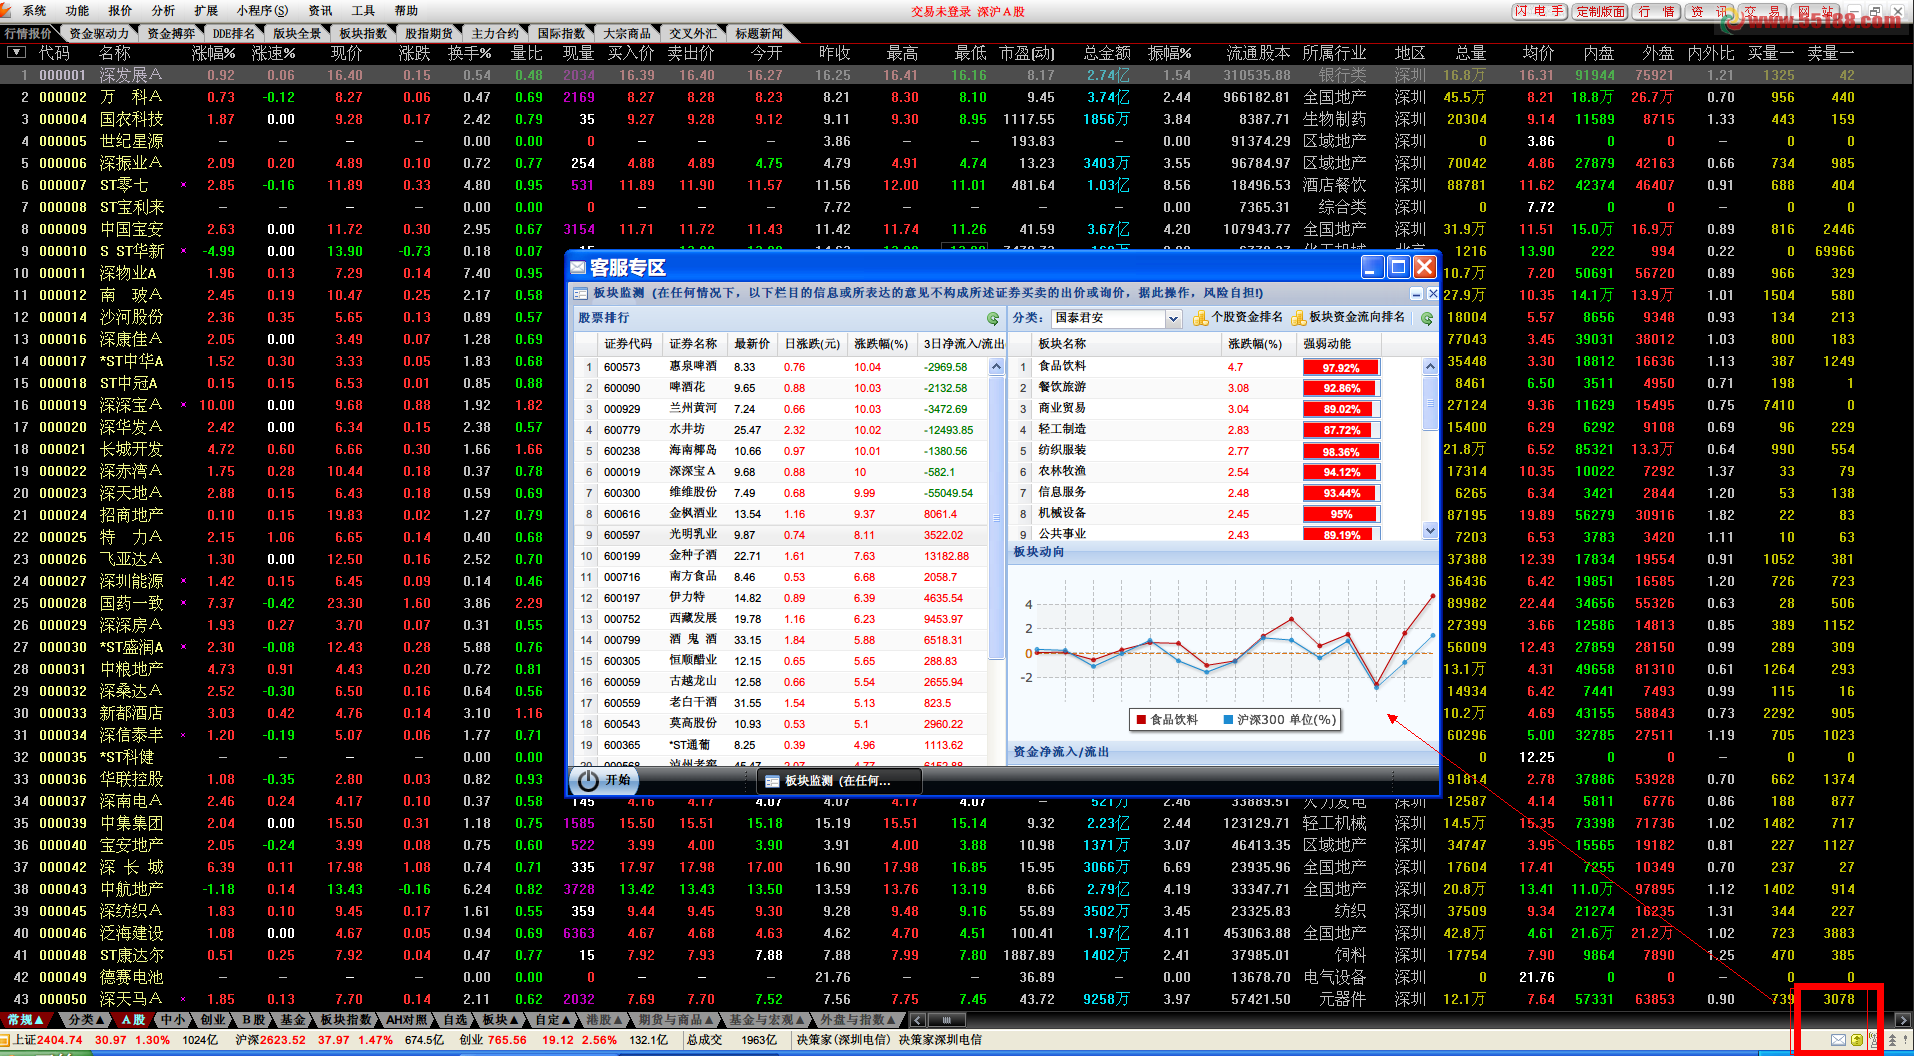
Task: Expand the 期货与商品 bottom tab menu
Action: 676,1020
